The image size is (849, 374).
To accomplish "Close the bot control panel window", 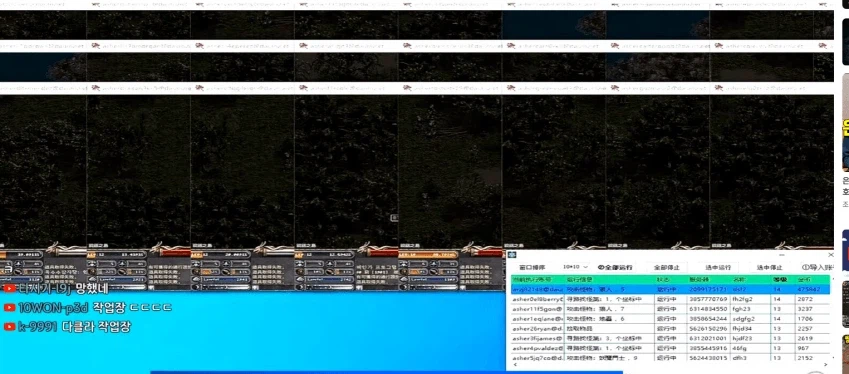I will (x=831, y=254).
